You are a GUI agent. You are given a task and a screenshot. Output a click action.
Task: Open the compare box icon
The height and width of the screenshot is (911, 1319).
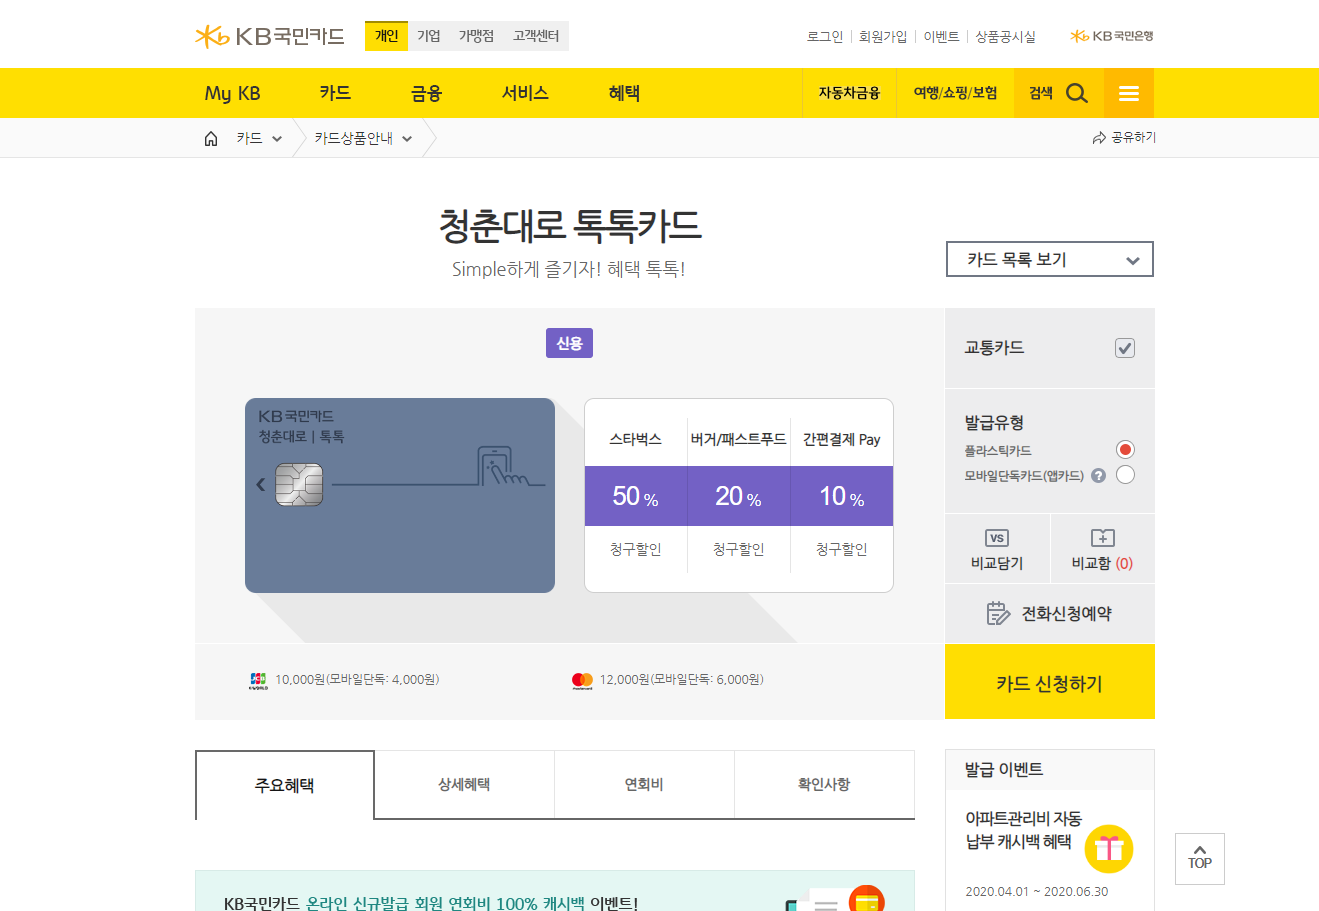[x=1102, y=538]
